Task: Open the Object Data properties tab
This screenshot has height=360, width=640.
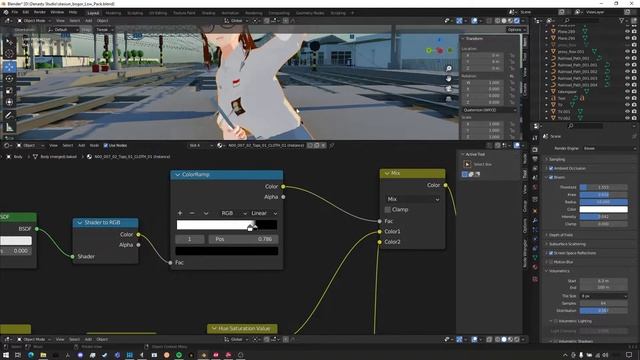Action: [x=535, y=257]
